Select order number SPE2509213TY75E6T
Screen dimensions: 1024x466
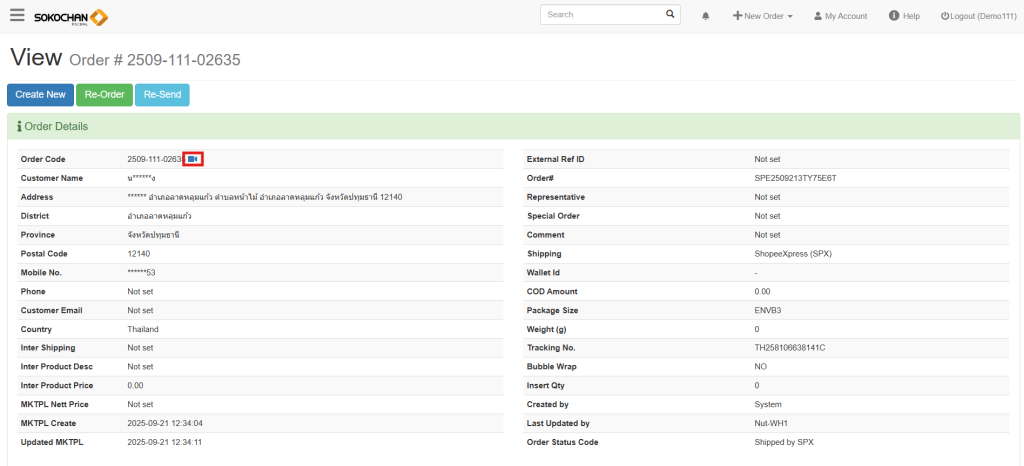click(795, 178)
